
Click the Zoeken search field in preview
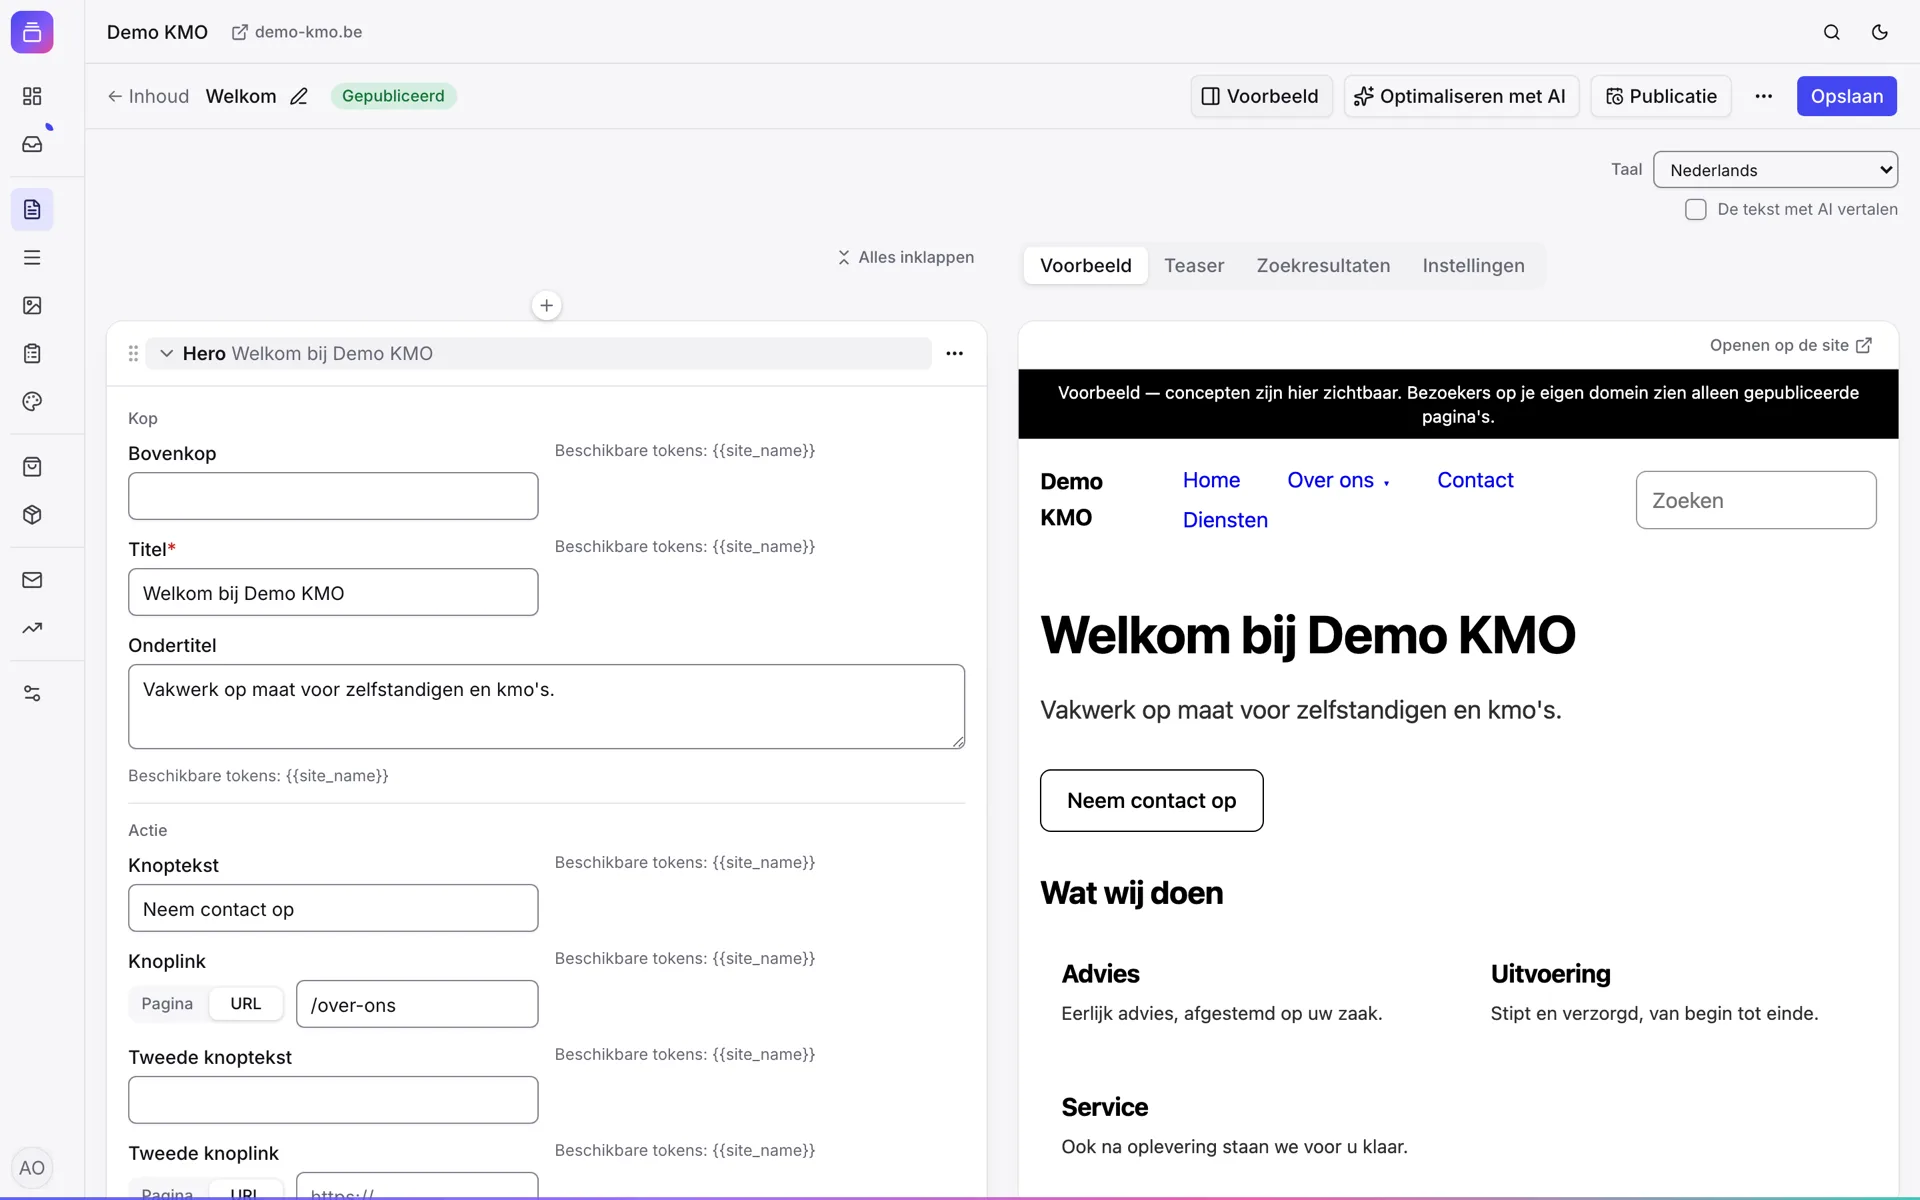(1755, 500)
